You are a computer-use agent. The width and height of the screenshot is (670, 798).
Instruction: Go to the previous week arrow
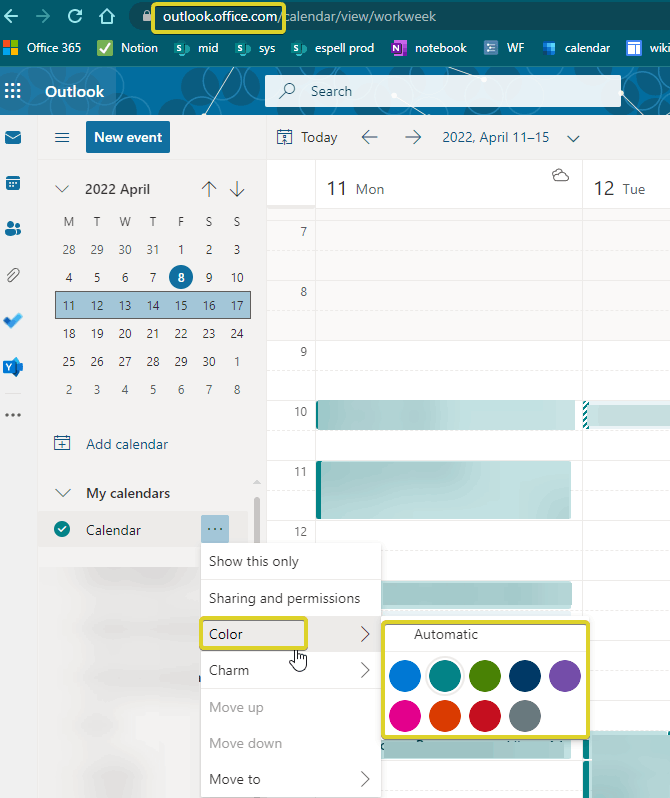coord(370,137)
